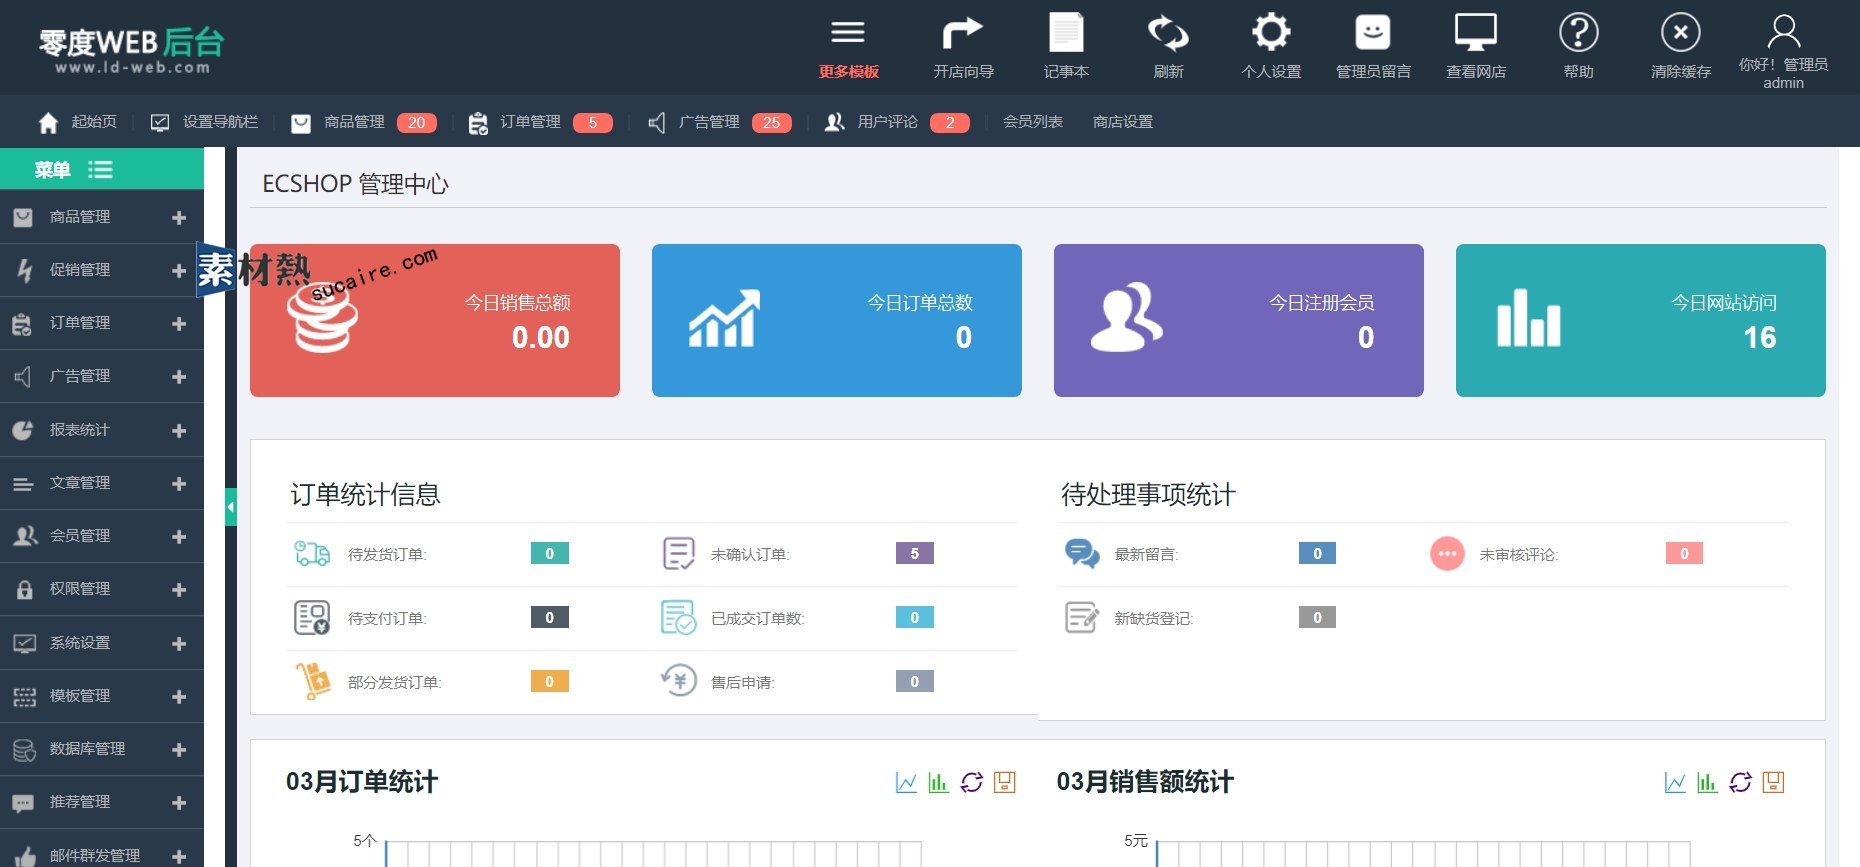Open 用户评论 in the top nav bar

887,122
